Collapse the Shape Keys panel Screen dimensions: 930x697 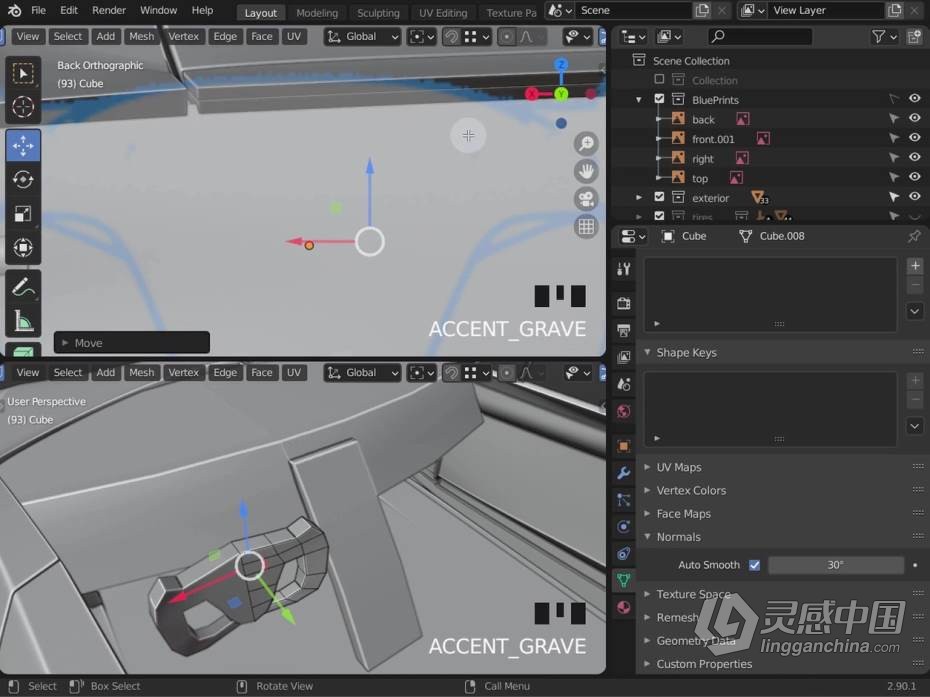[647, 352]
